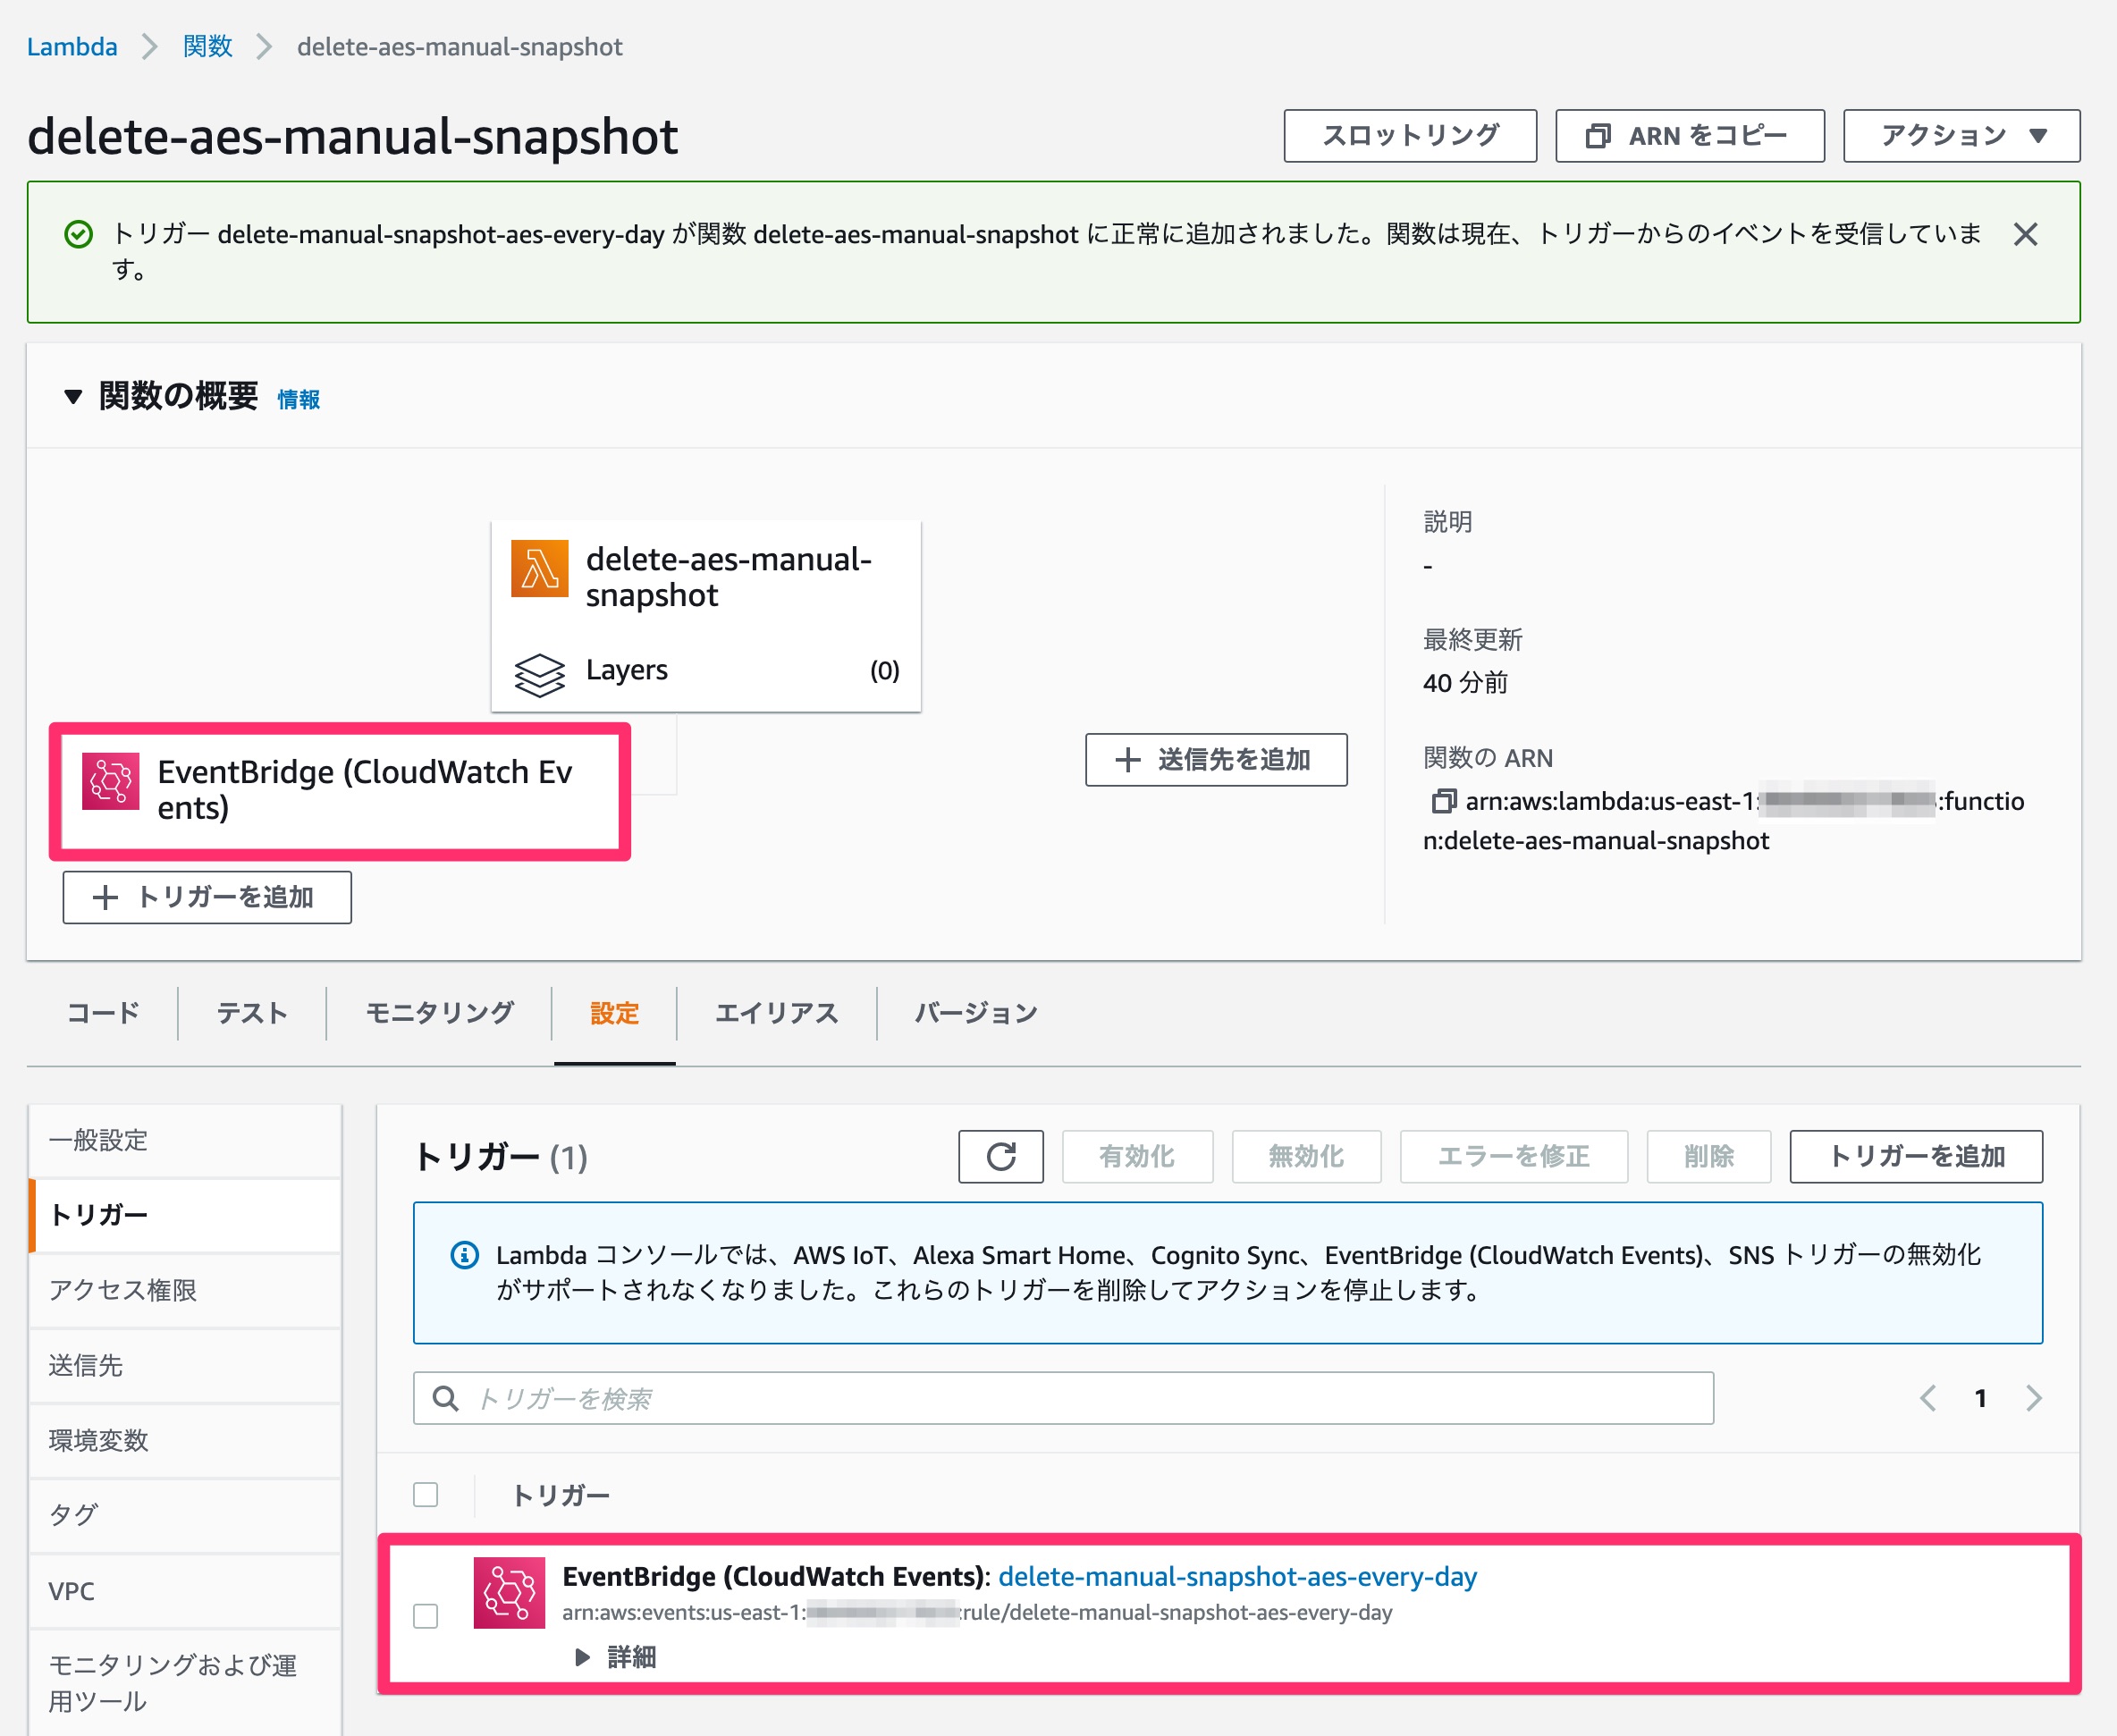Click the dropdown arrow on アクション

click(x=2038, y=136)
